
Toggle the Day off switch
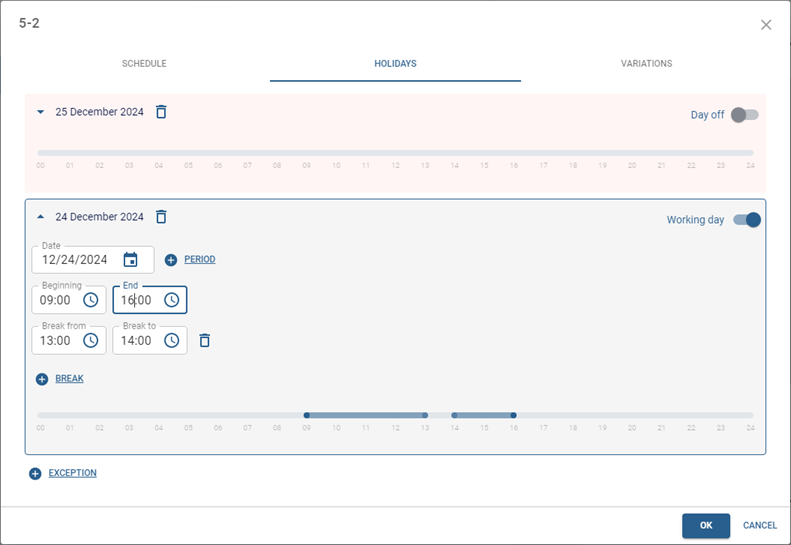744,115
